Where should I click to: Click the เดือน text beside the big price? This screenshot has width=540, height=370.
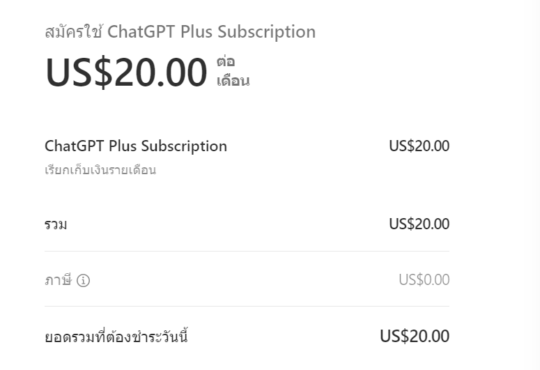pos(233,81)
